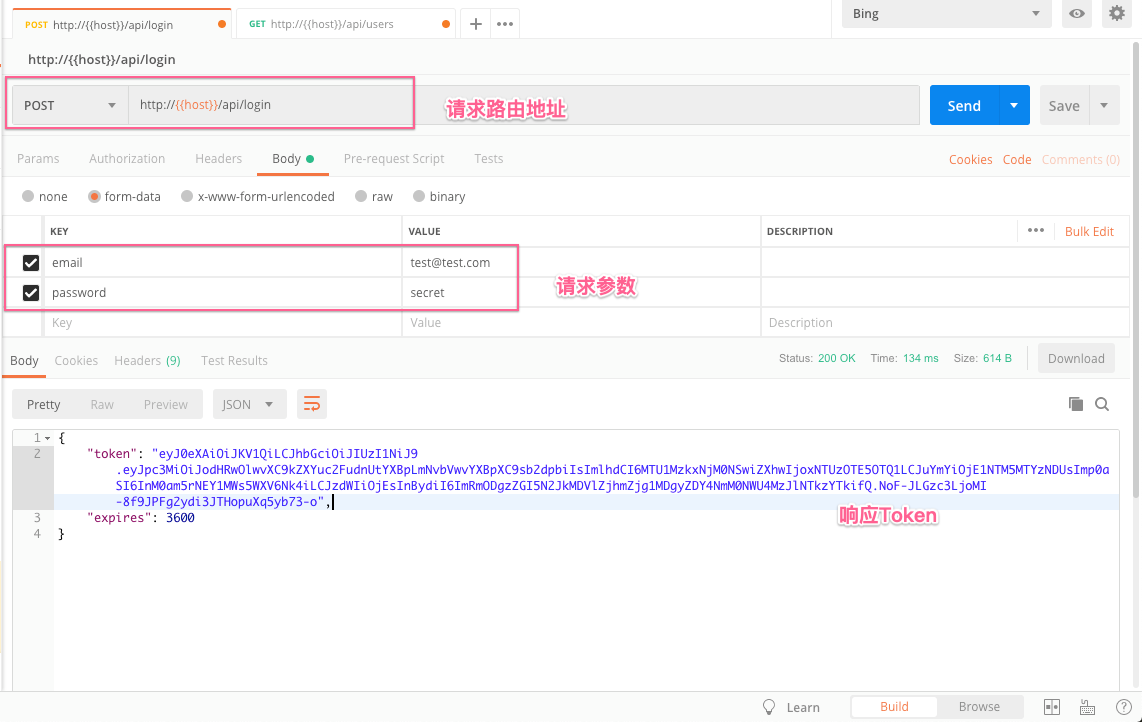1142x722 pixels.
Task: Open the POST method dropdown
Action: point(70,105)
